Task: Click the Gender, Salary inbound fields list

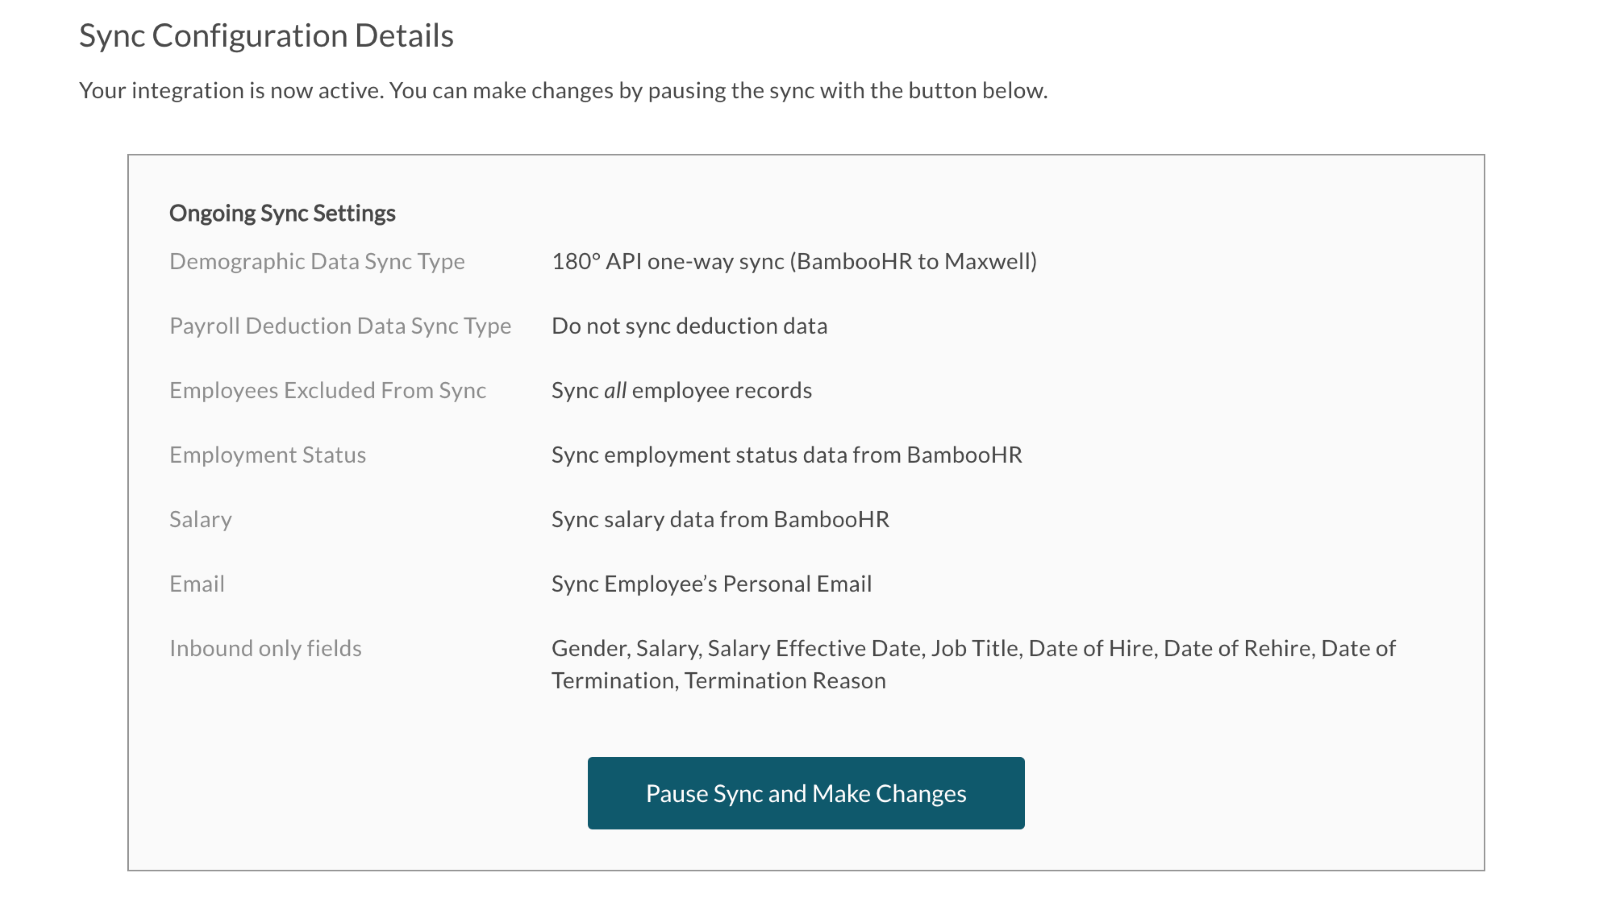Action: pyautogui.click(x=973, y=664)
